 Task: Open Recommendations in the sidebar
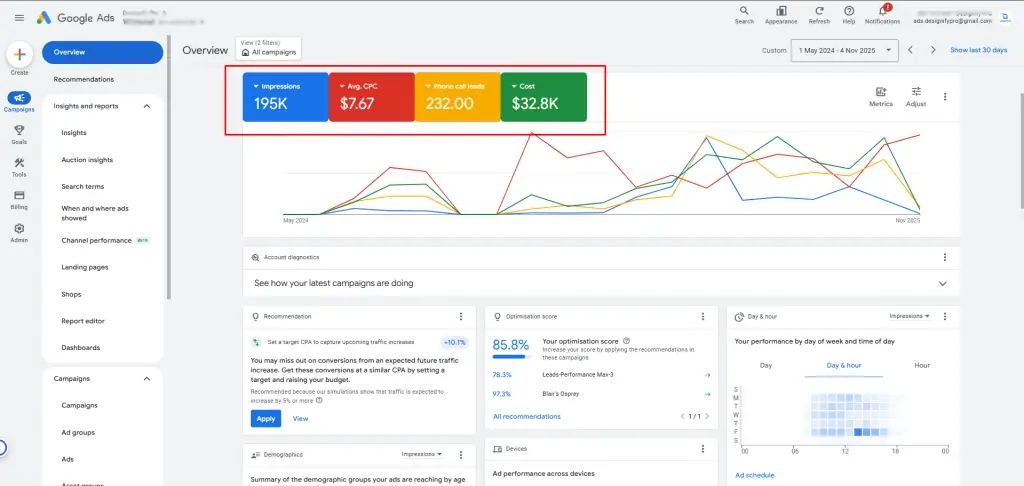pos(84,79)
